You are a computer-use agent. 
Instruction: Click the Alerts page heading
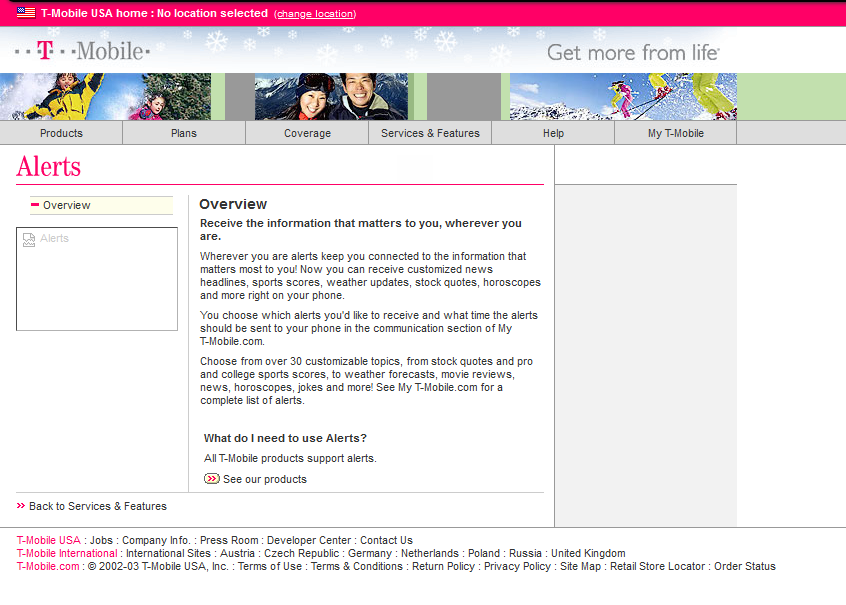(x=49, y=166)
